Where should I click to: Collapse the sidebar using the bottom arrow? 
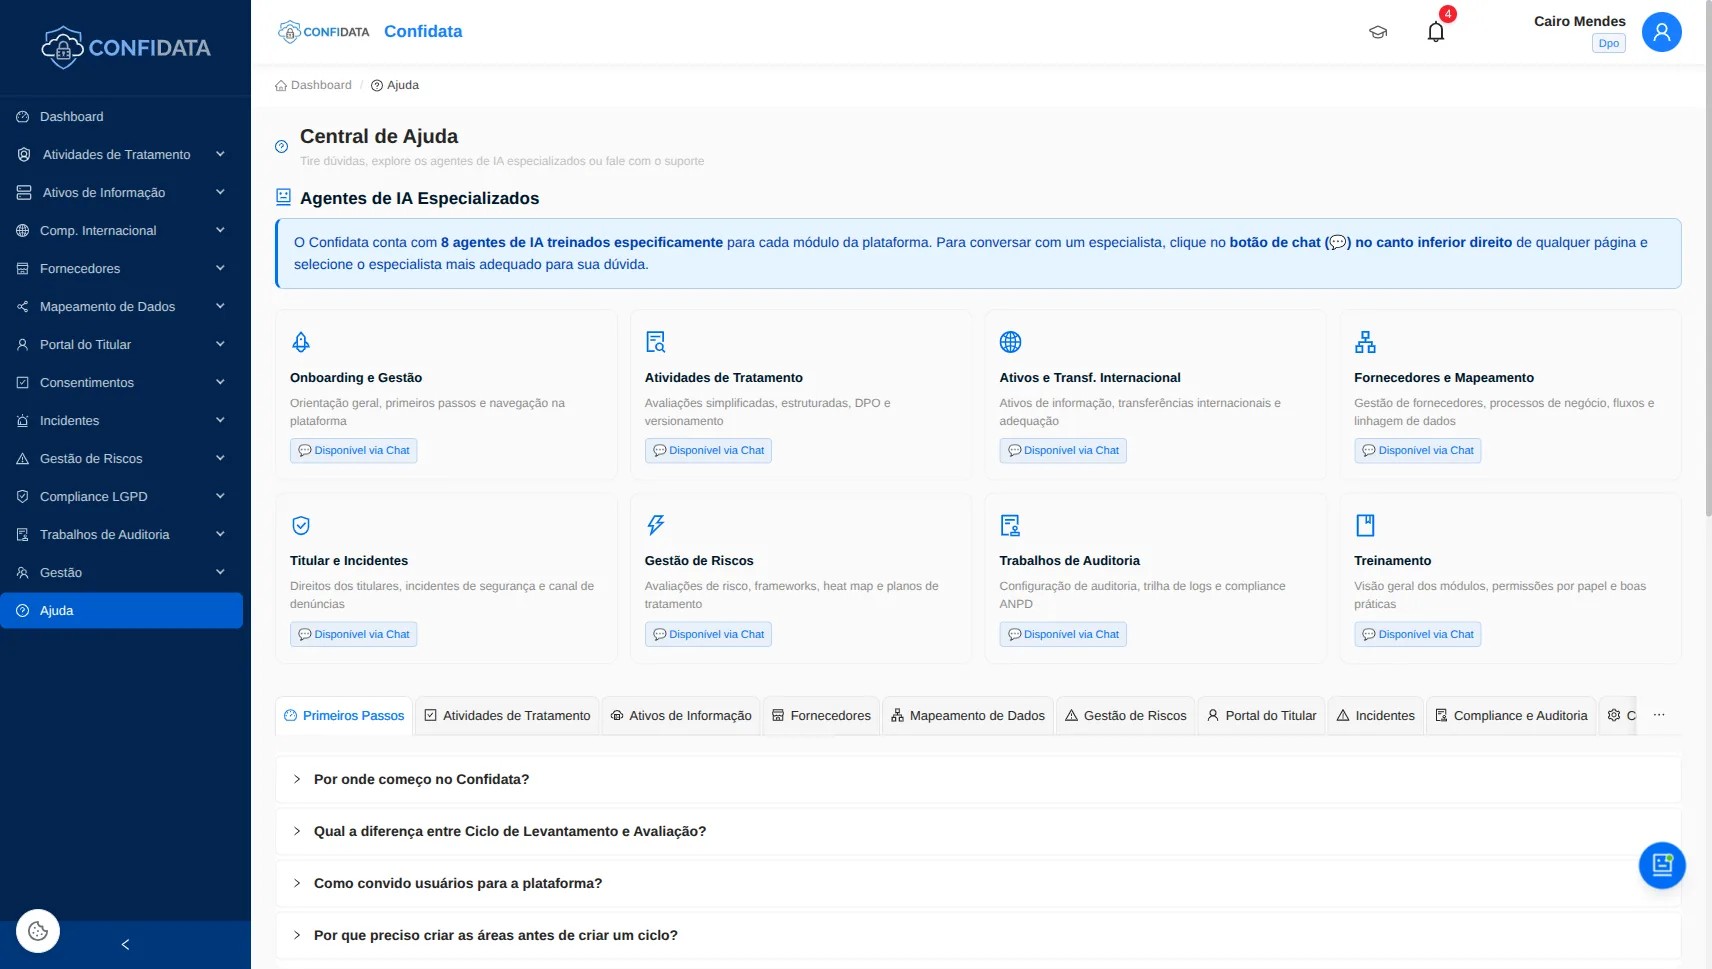point(125,944)
